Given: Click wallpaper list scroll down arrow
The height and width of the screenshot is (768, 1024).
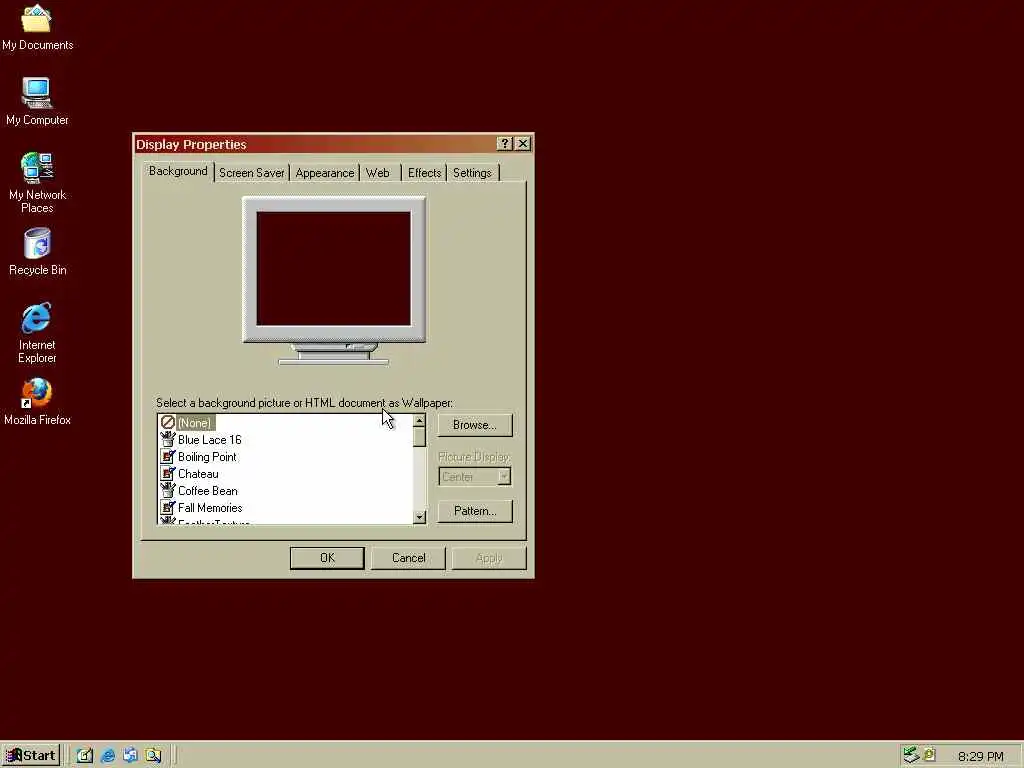Looking at the screenshot, I should point(419,517).
